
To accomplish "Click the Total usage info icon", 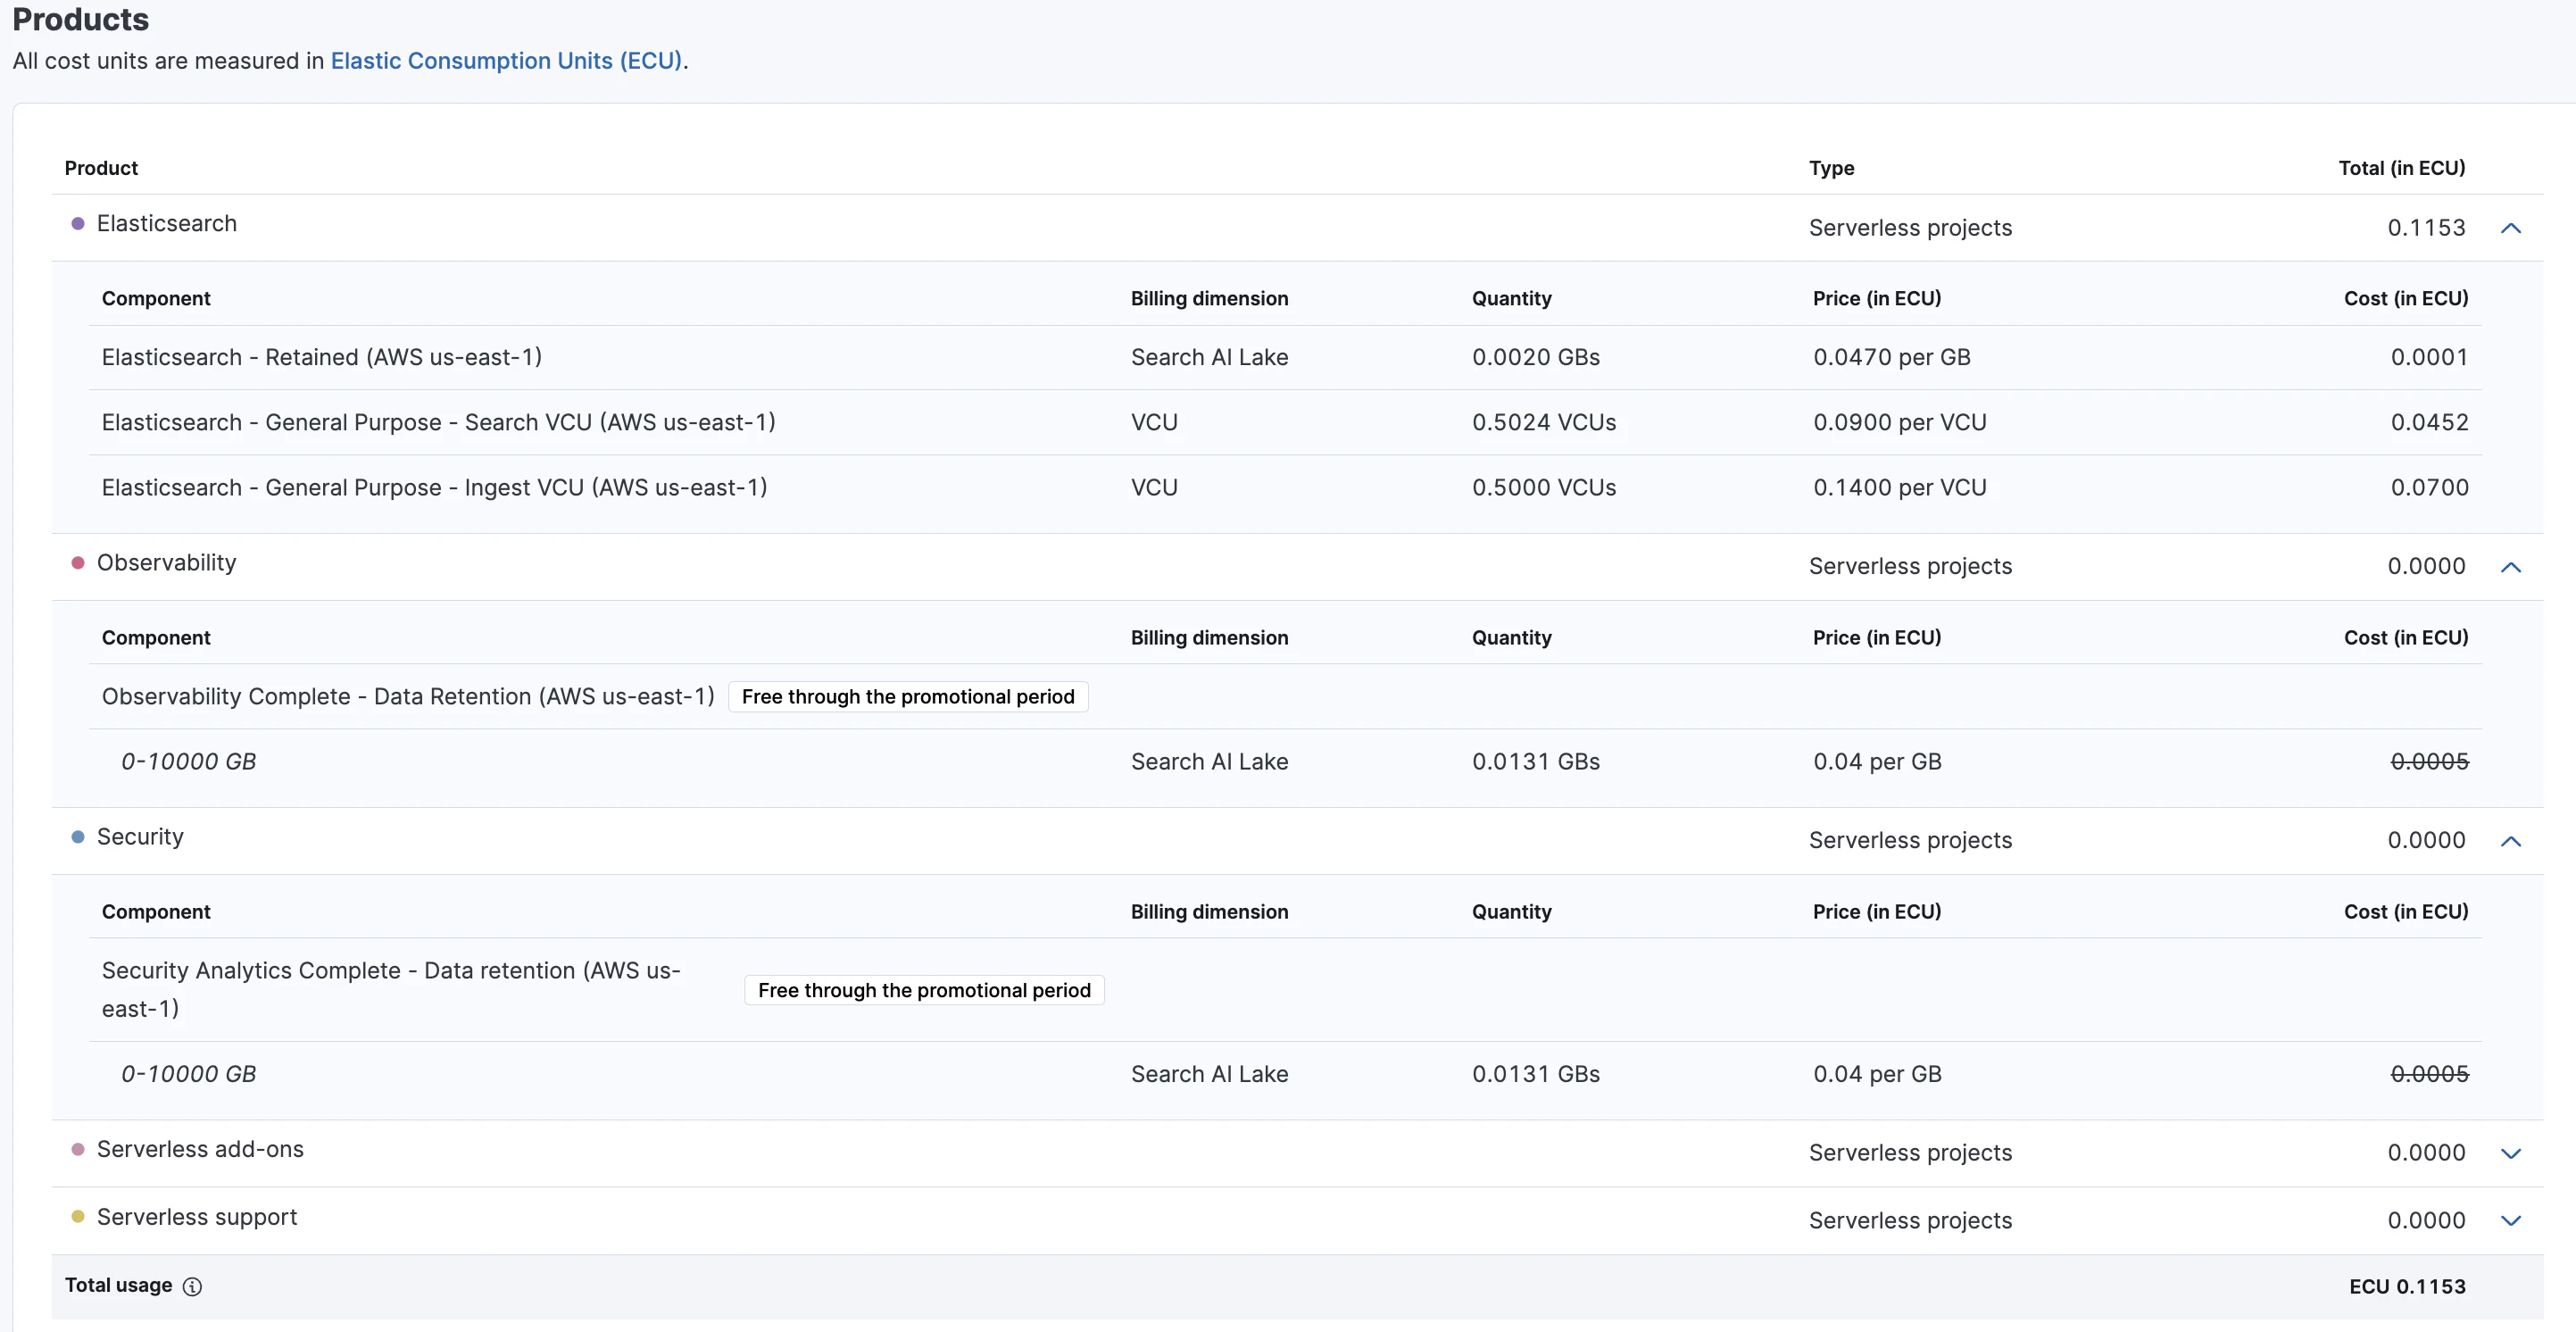I will coord(192,1286).
